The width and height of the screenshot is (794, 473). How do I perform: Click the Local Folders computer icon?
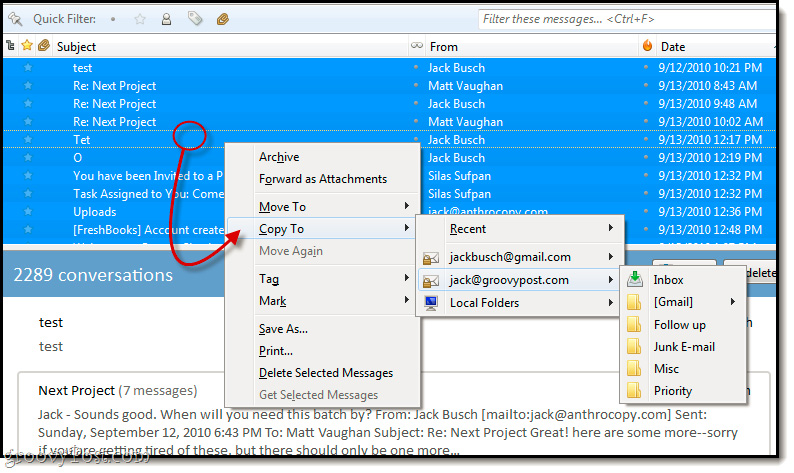coord(431,303)
